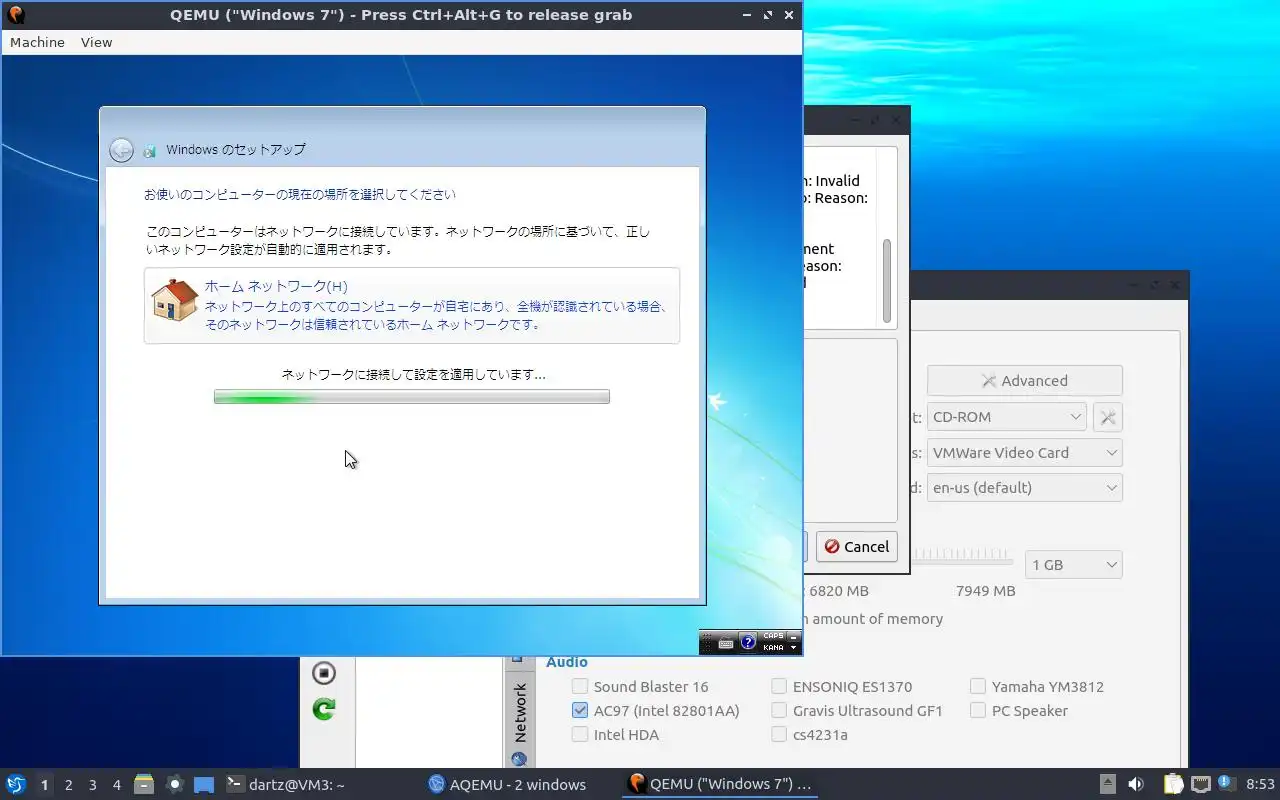Switch to workspace 2
This screenshot has width=1280, height=800.
68,785
